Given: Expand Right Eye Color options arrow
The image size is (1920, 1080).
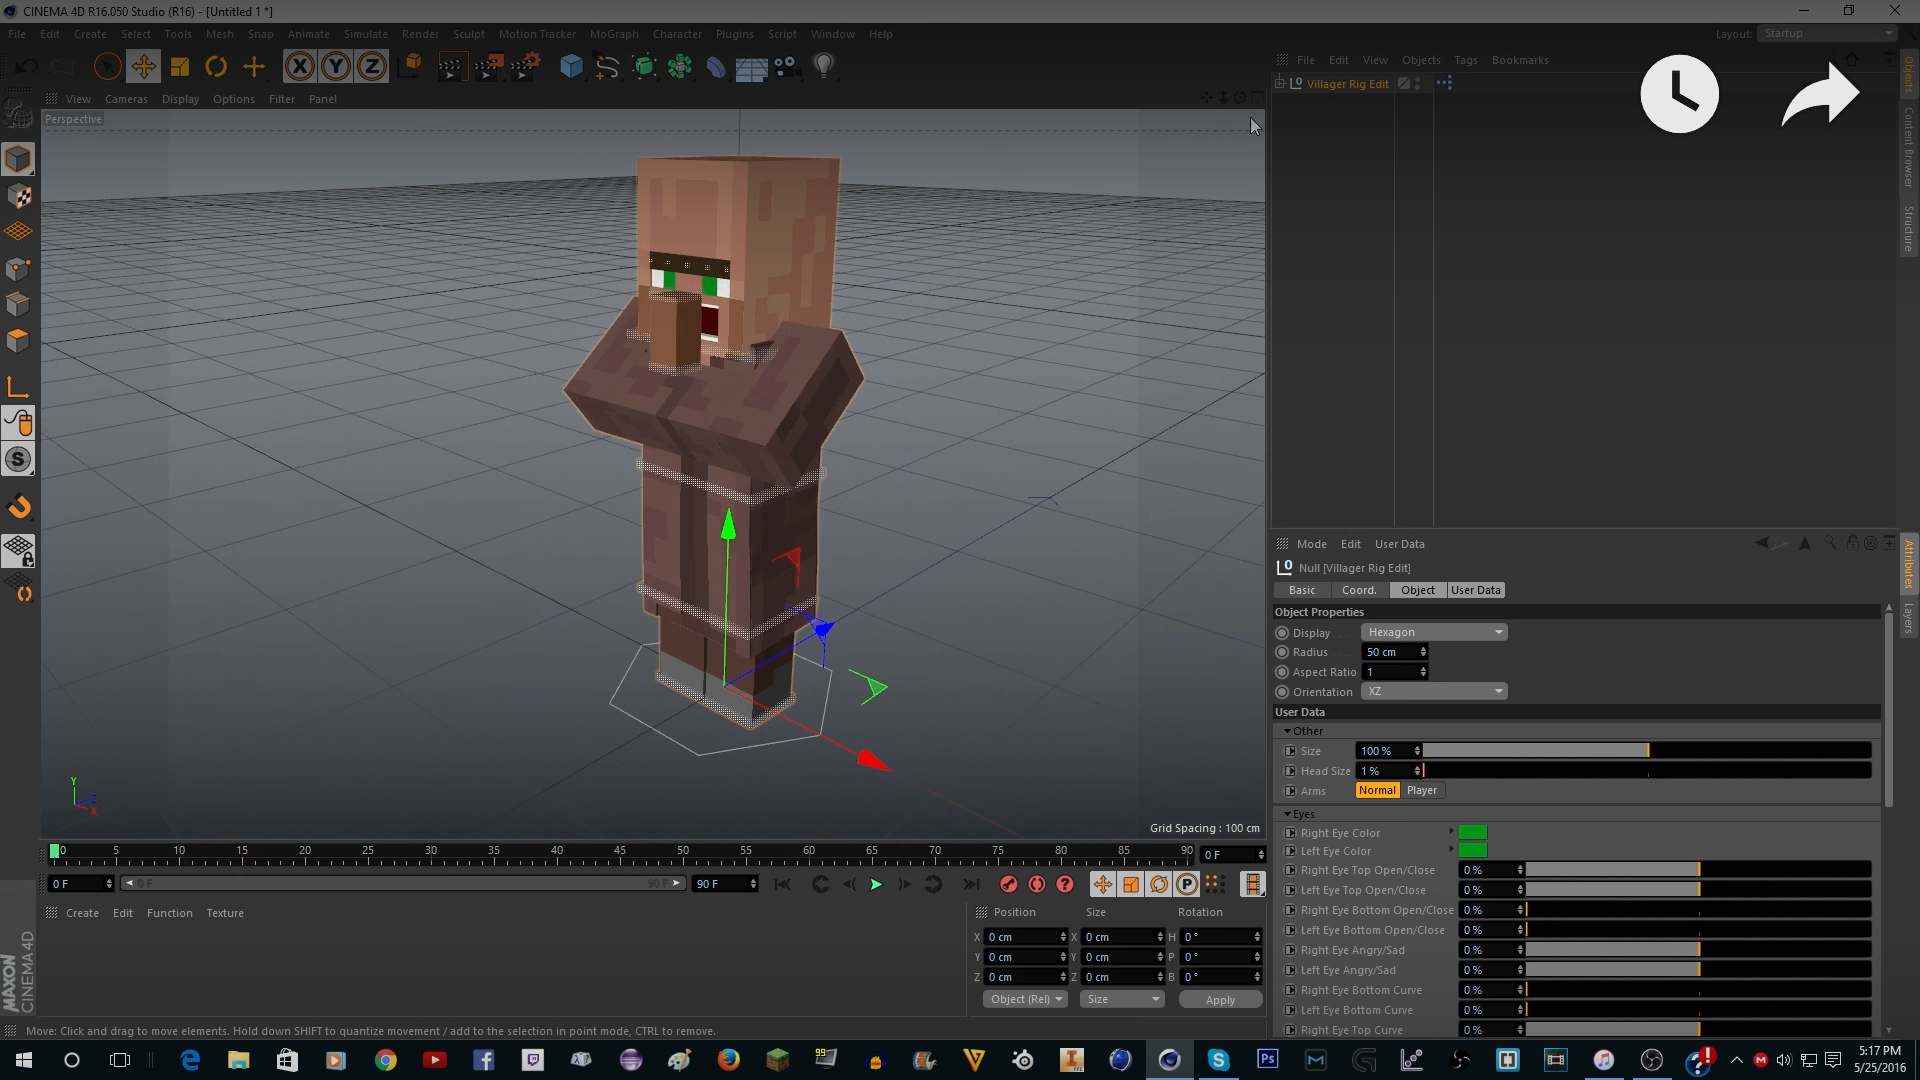Looking at the screenshot, I should (x=1451, y=831).
